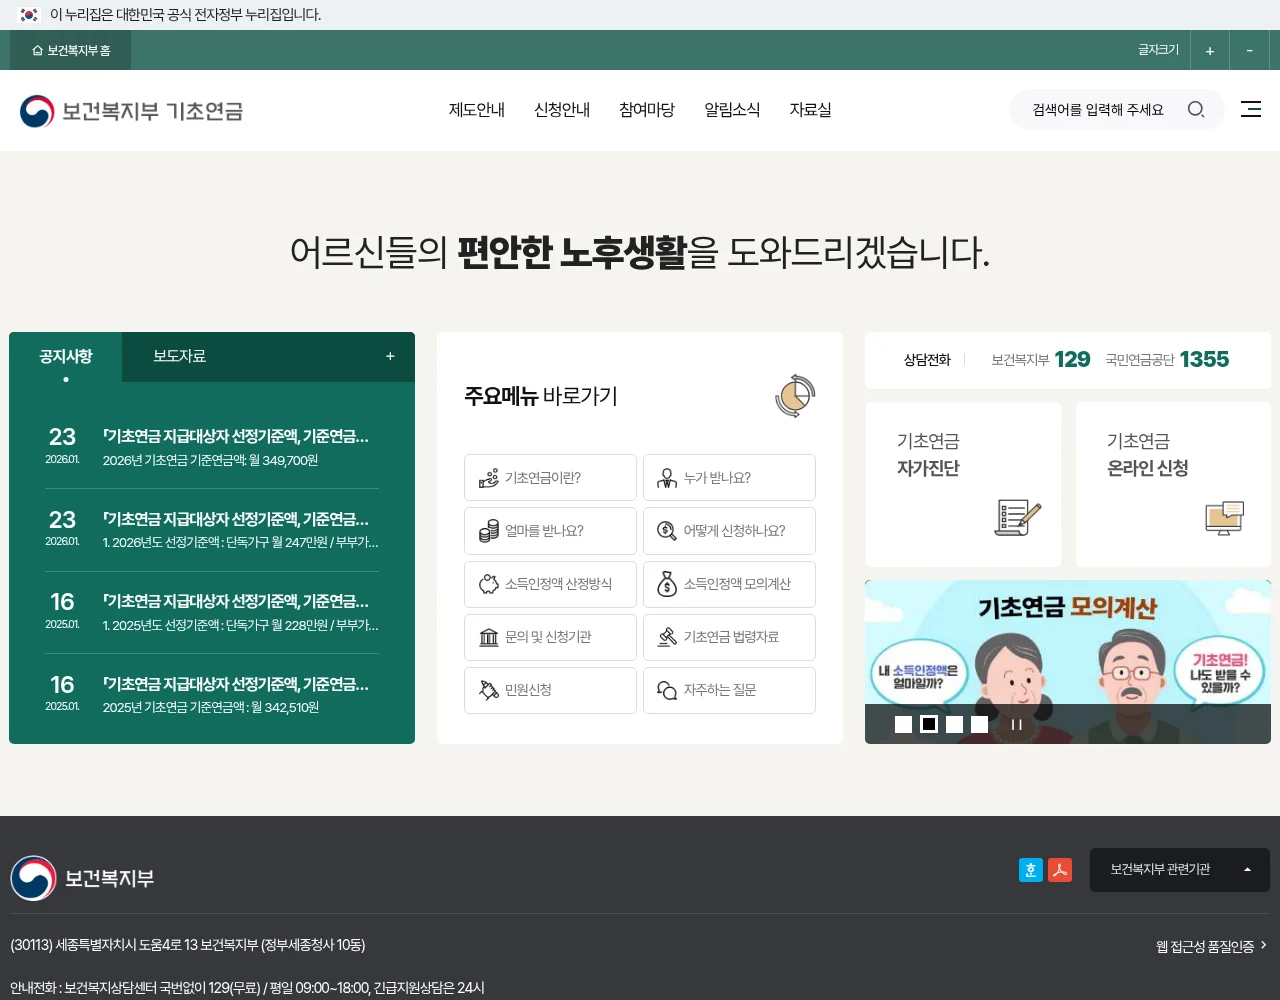The image size is (1280, 1000).
Task: Click 국민연금공단 1355 phone number
Action: [x=1167, y=360]
